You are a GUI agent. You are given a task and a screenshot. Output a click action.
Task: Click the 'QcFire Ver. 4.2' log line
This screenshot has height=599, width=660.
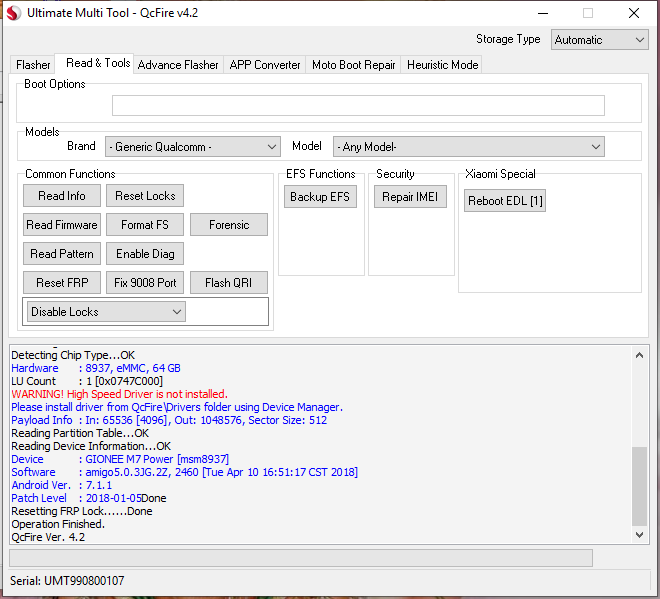click(x=48, y=537)
